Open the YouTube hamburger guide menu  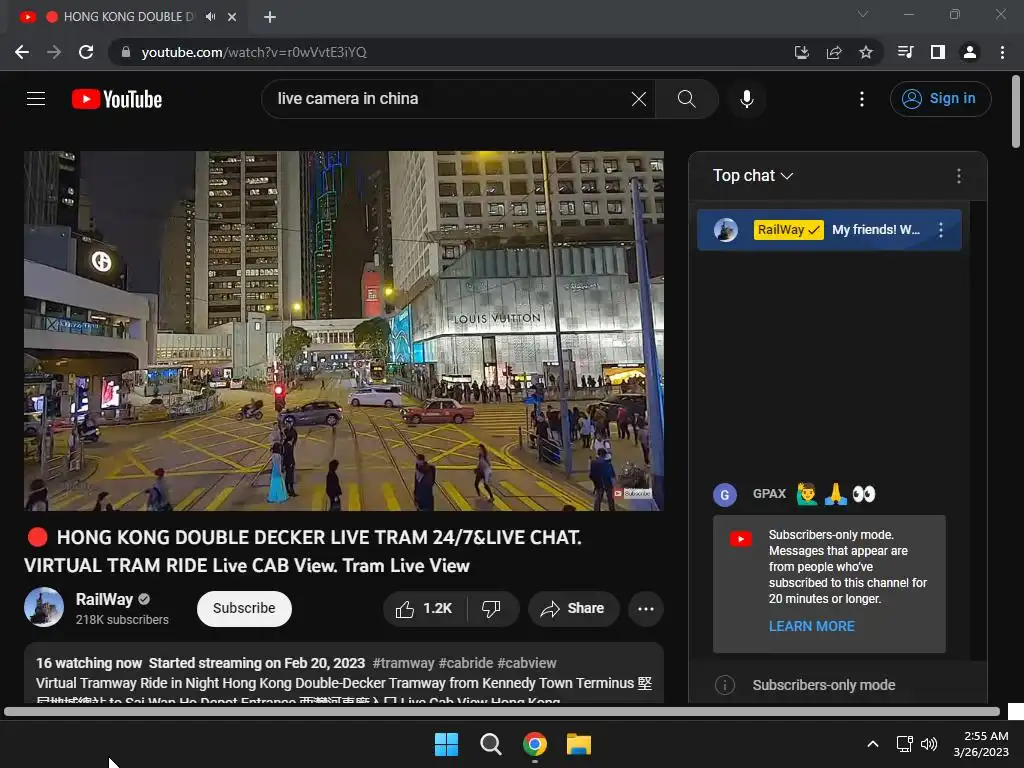click(x=36, y=99)
